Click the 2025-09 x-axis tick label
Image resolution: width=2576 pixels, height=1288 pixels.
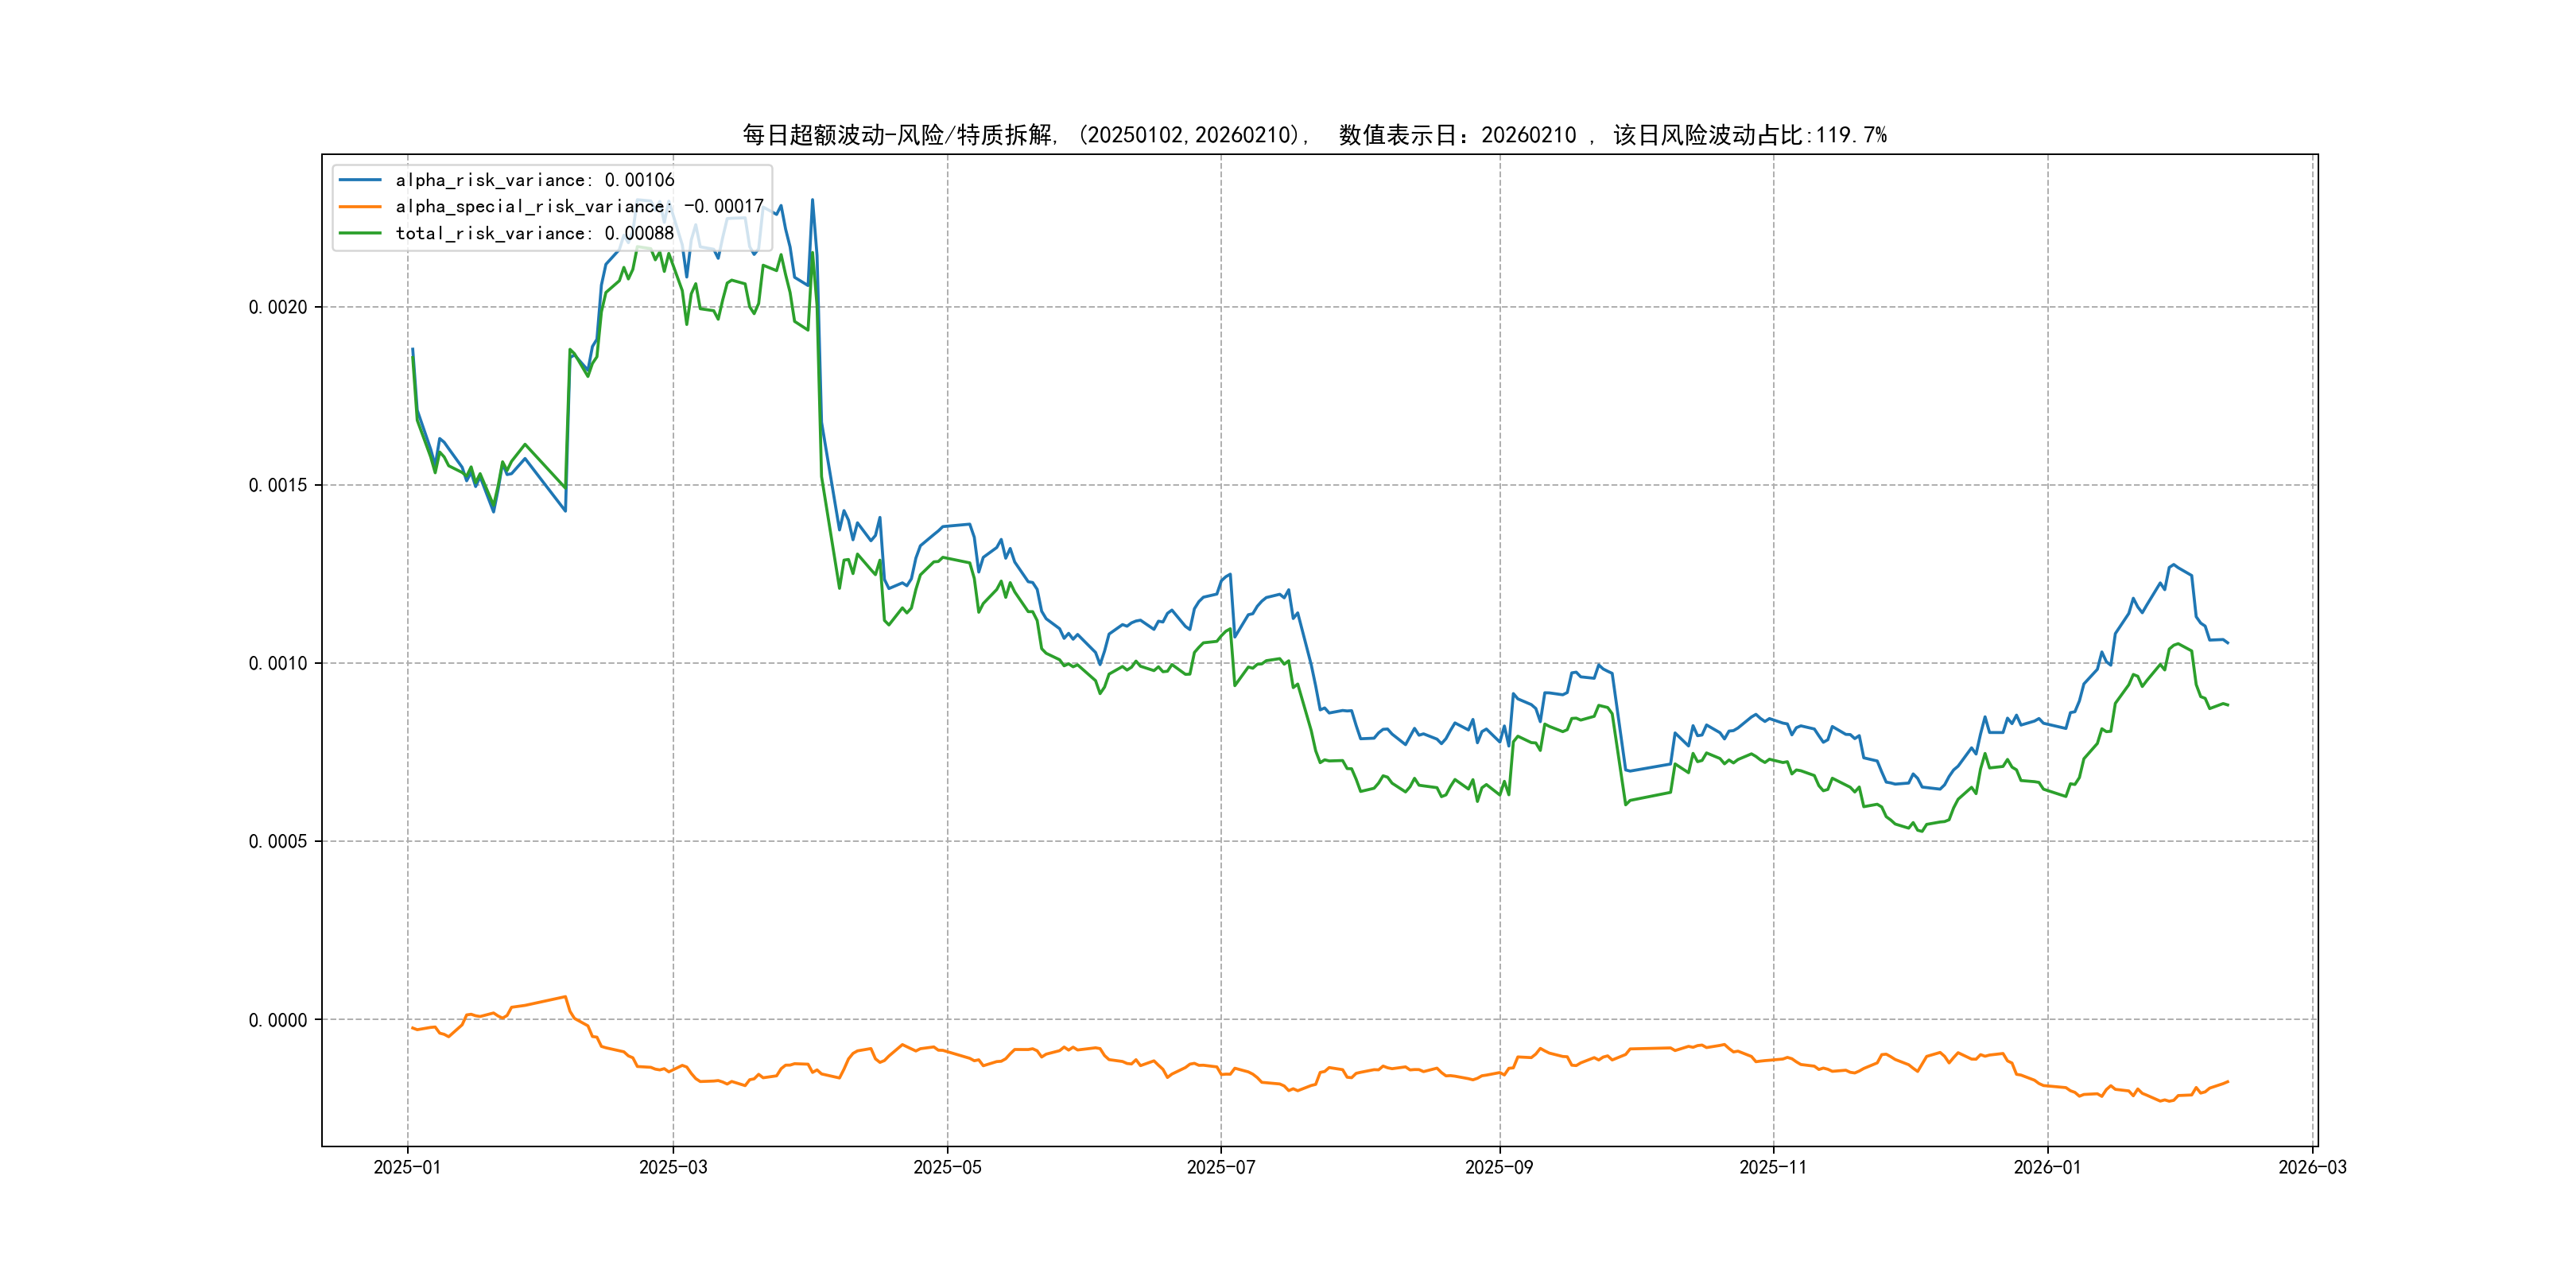(x=1499, y=1167)
